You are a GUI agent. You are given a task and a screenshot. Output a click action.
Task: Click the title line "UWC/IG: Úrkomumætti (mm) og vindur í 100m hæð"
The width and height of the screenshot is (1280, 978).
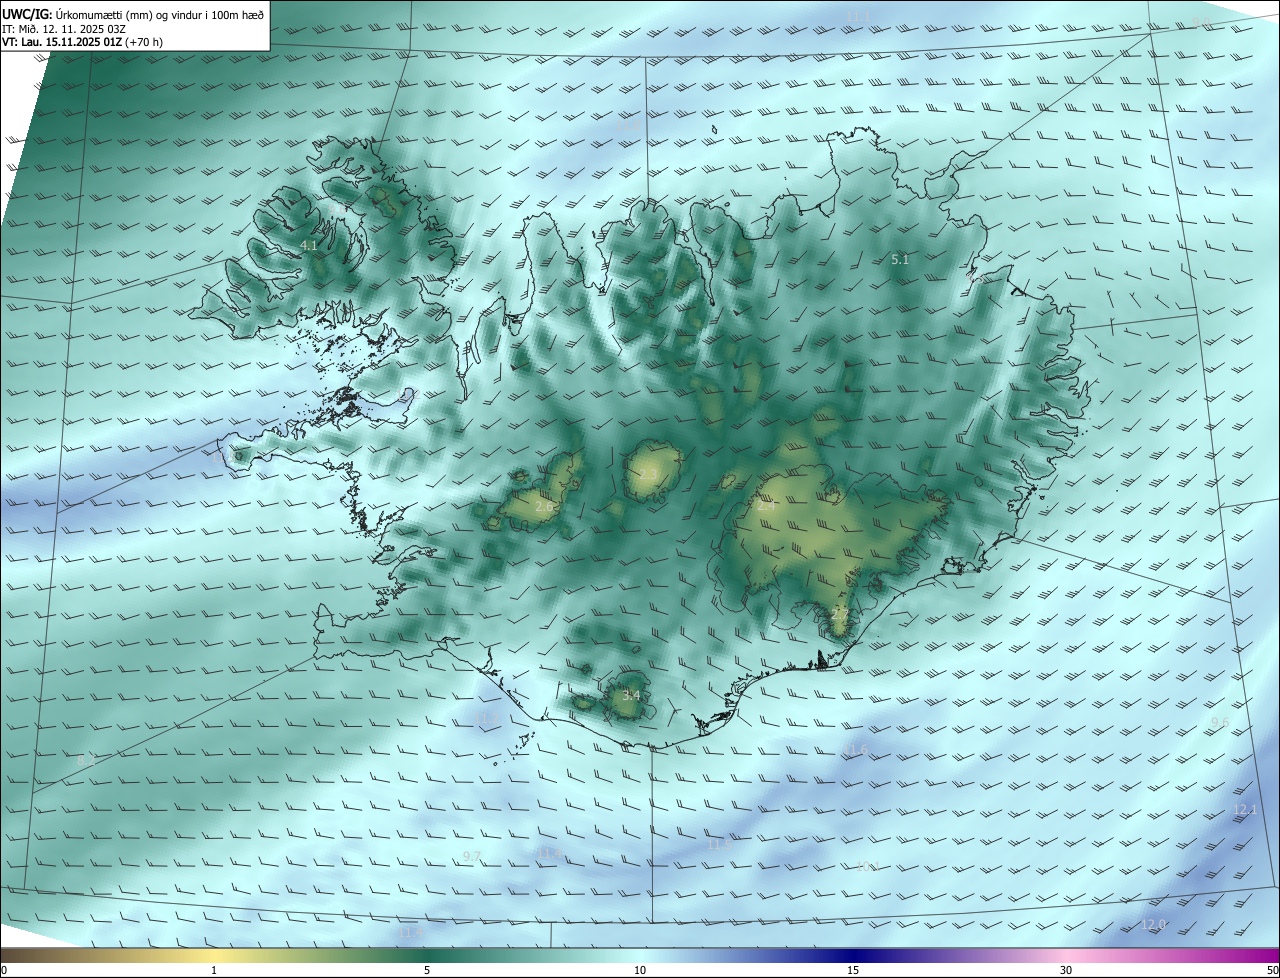(x=133, y=14)
